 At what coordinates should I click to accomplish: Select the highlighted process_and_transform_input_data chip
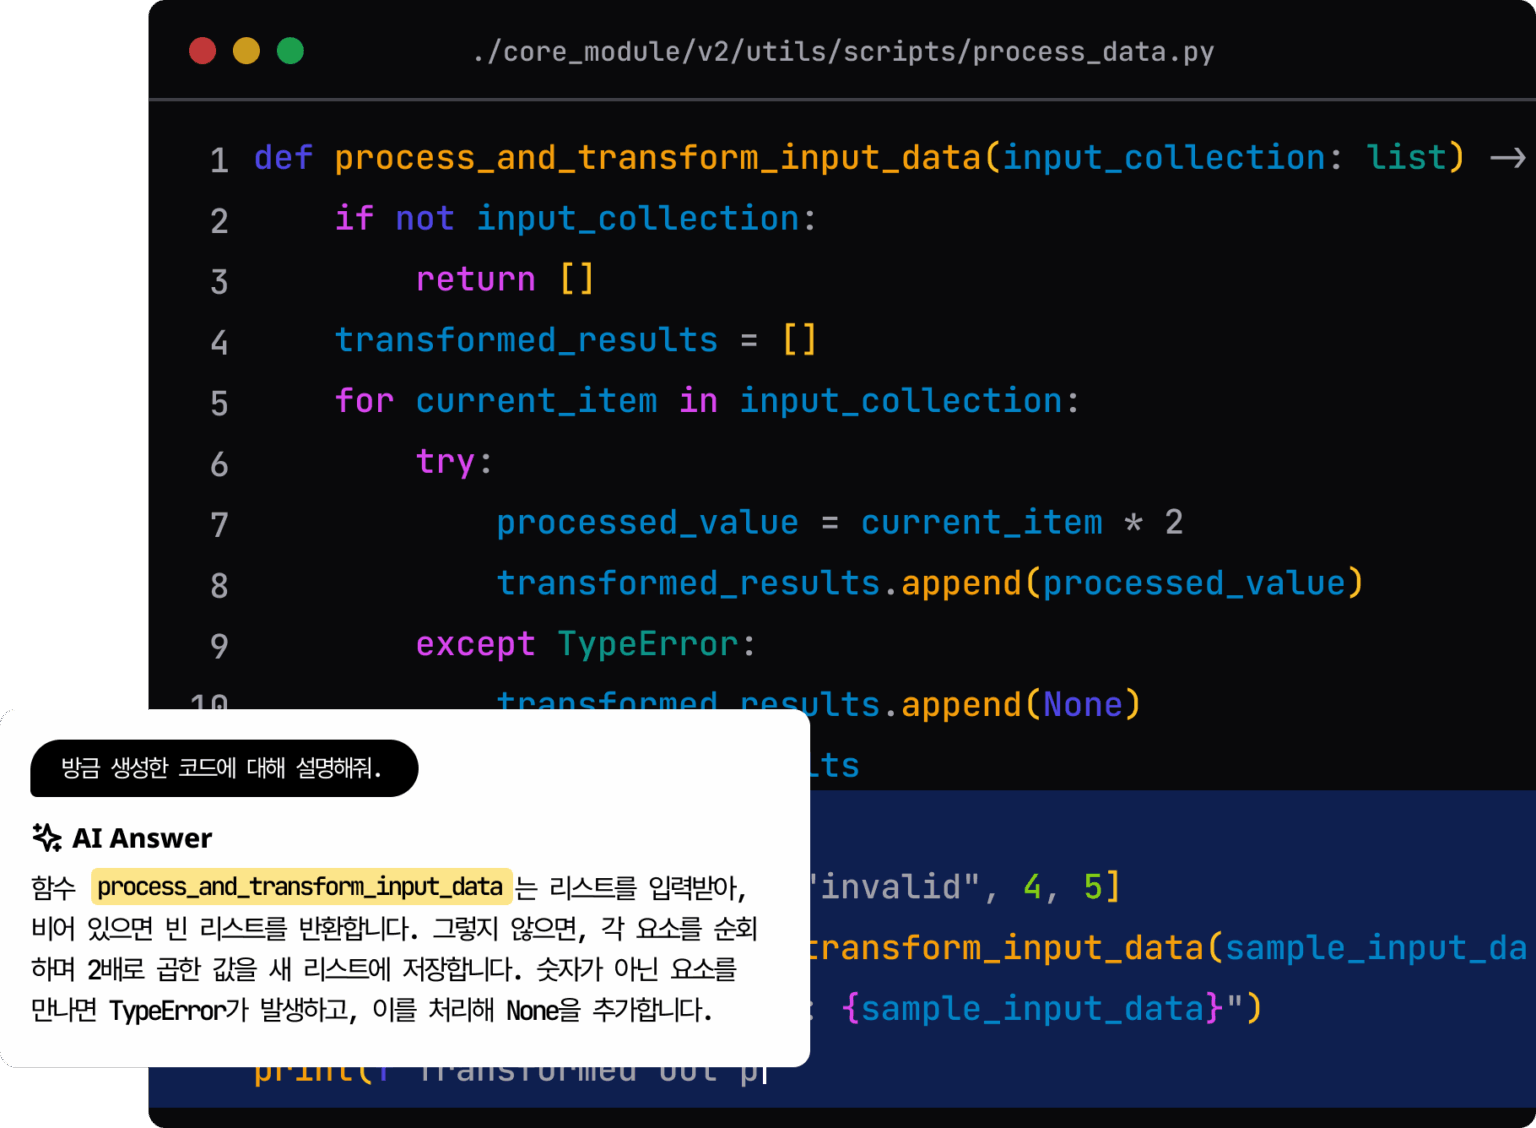click(300, 886)
